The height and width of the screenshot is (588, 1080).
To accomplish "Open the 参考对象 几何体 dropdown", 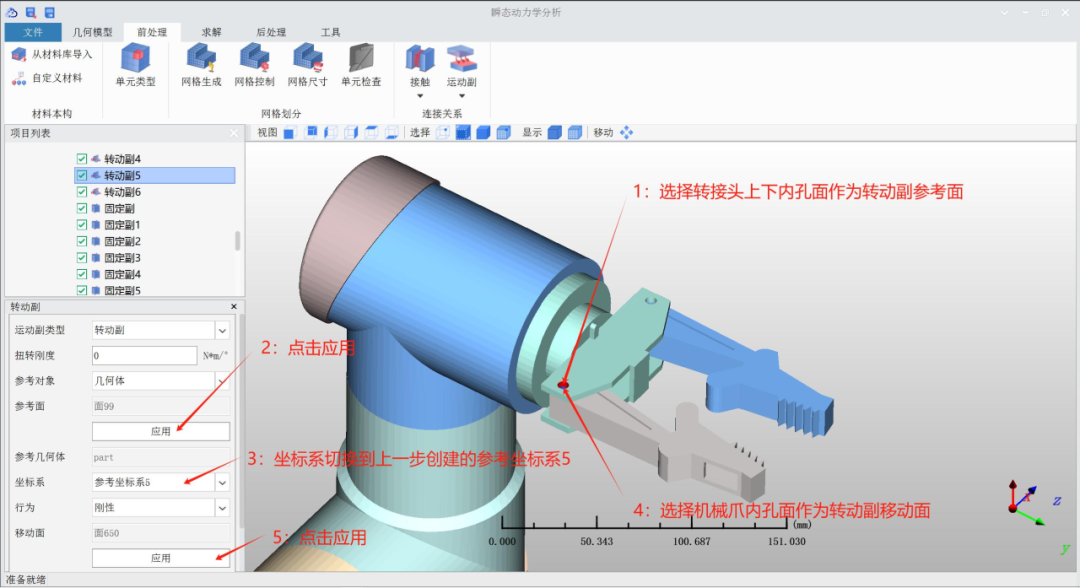I will point(222,381).
